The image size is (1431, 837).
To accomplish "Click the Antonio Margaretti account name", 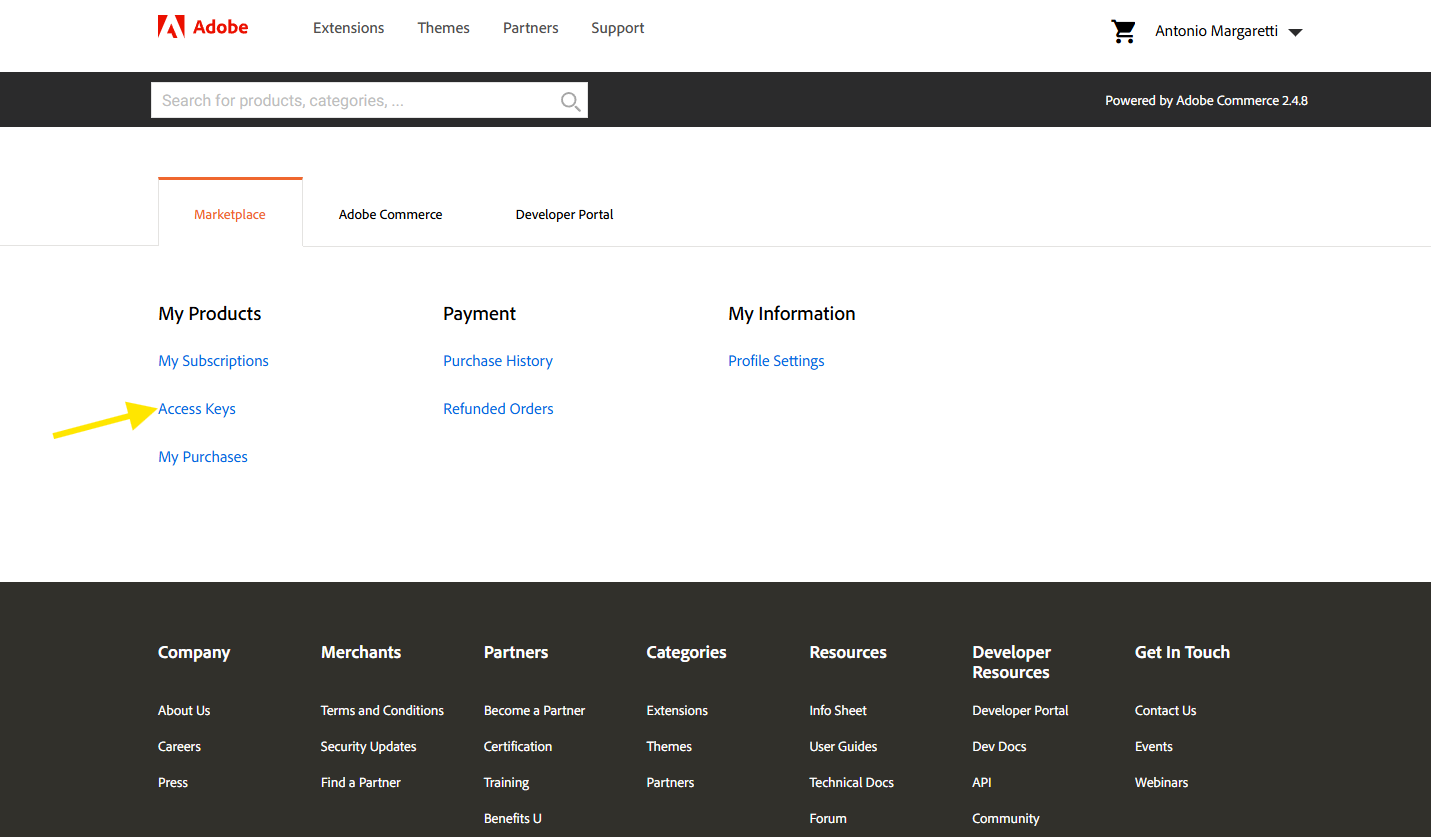I will coord(1216,31).
